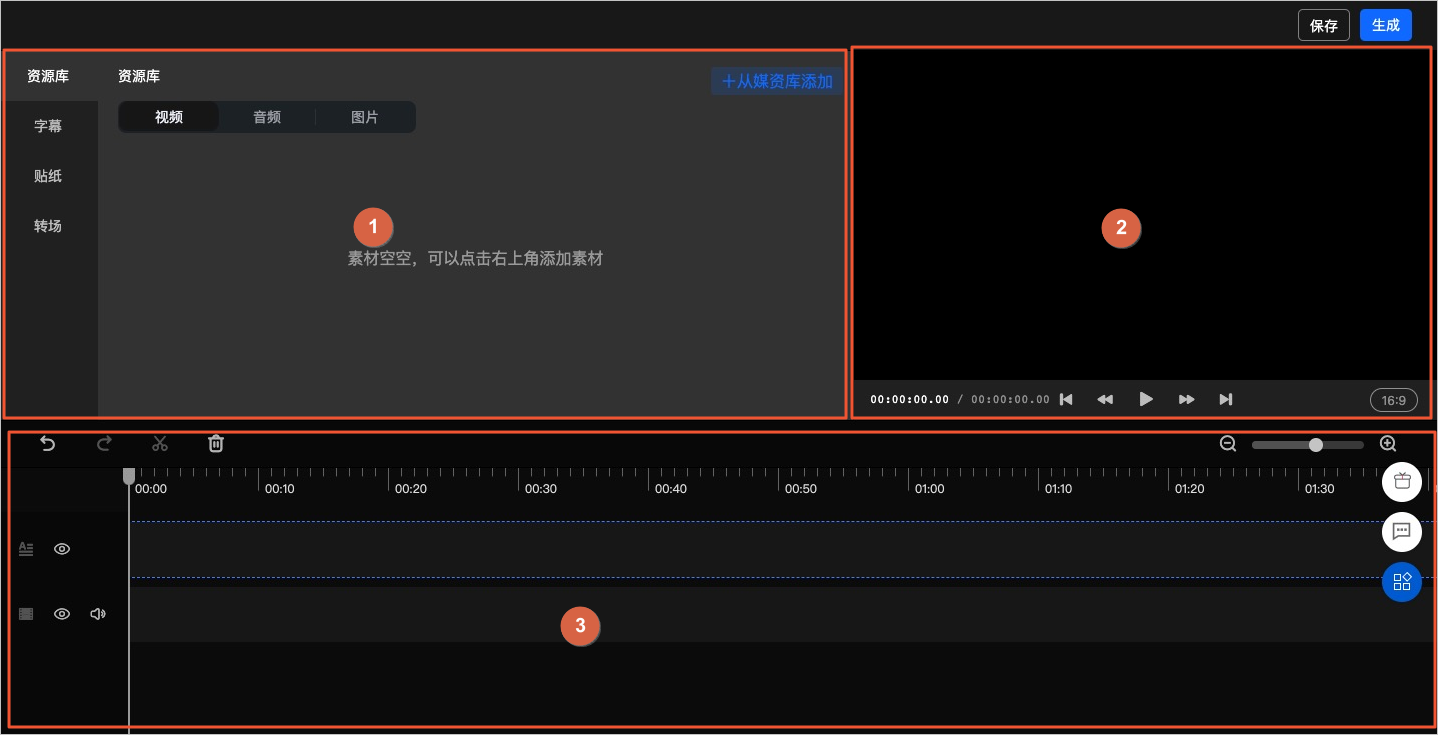Click the blue apps grid floating icon
This screenshot has height=735, width=1438.
[x=1402, y=581]
